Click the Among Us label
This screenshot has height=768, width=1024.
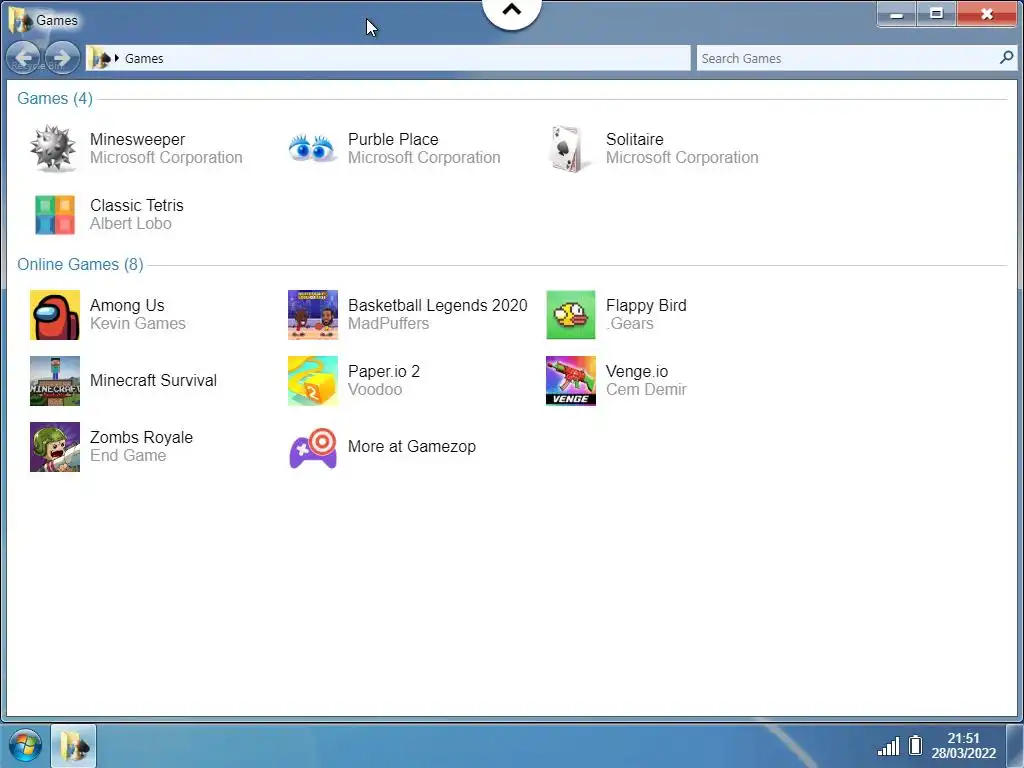pyautogui.click(x=127, y=306)
